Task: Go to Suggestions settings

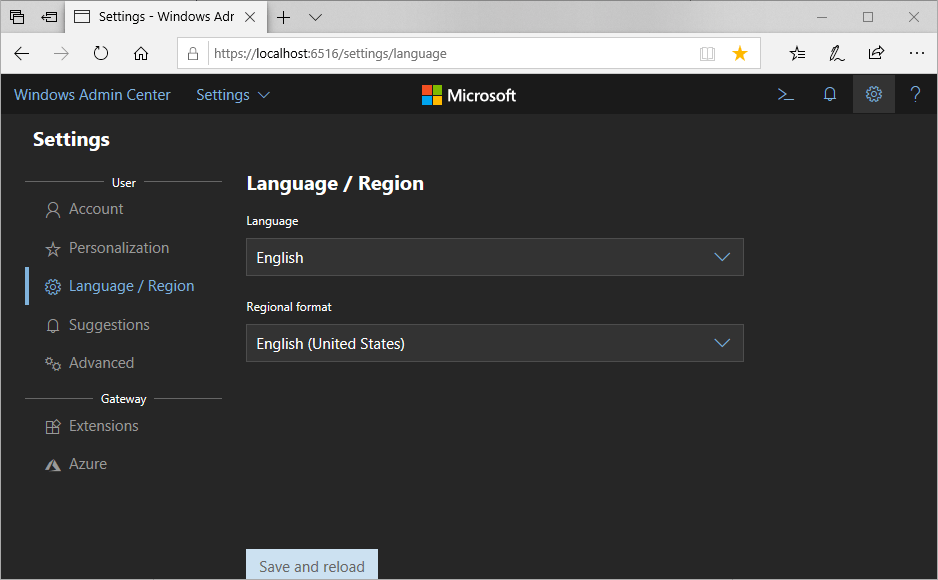Action: coord(108,325)
